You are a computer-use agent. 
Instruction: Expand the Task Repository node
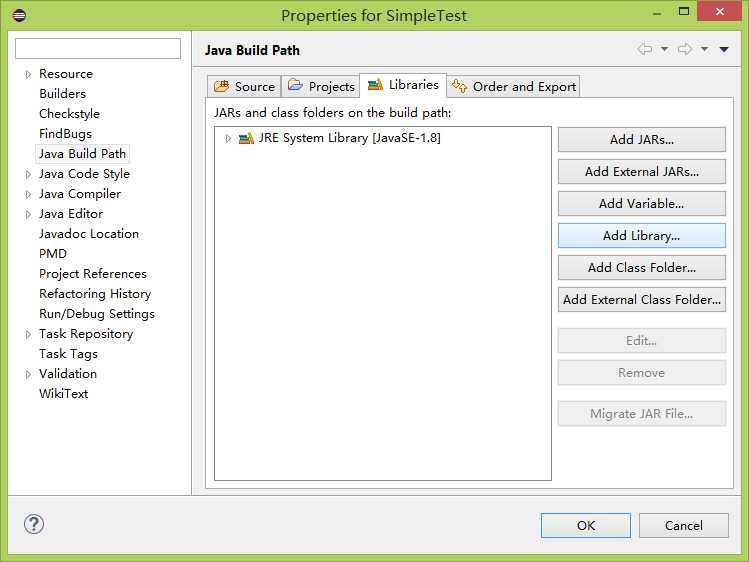28,334
